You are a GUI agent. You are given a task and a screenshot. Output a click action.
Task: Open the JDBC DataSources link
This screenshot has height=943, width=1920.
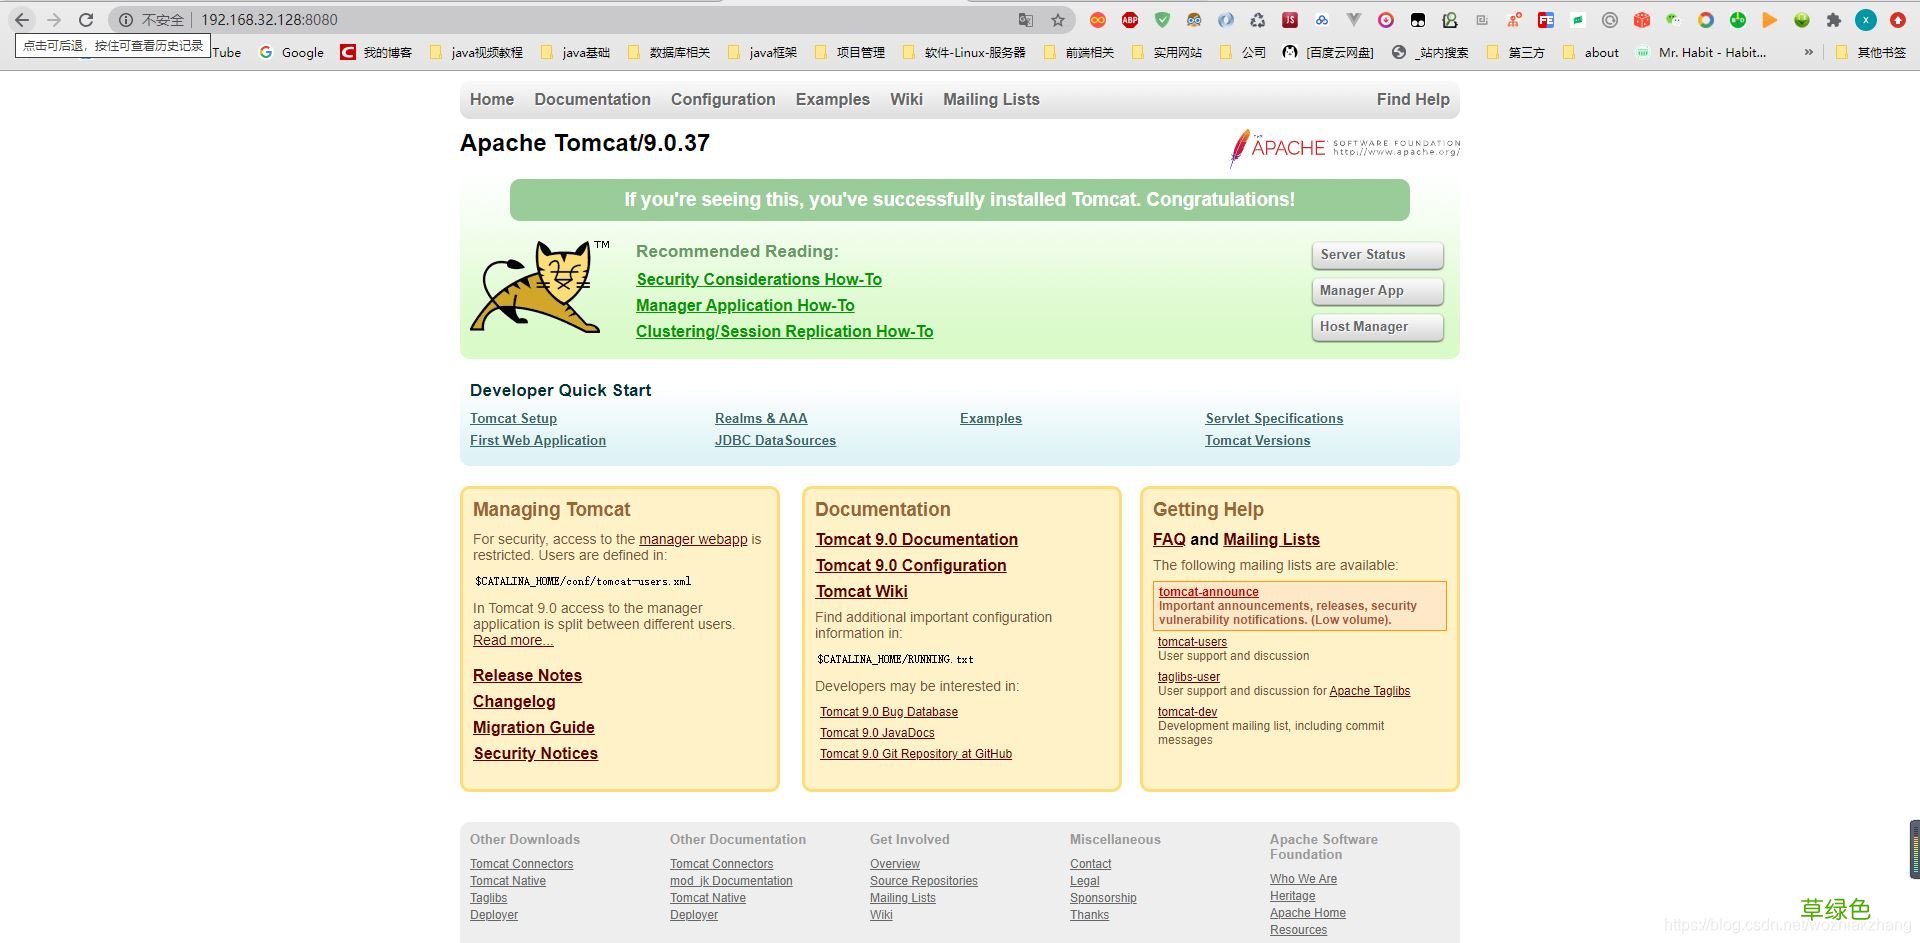(775, 440)
